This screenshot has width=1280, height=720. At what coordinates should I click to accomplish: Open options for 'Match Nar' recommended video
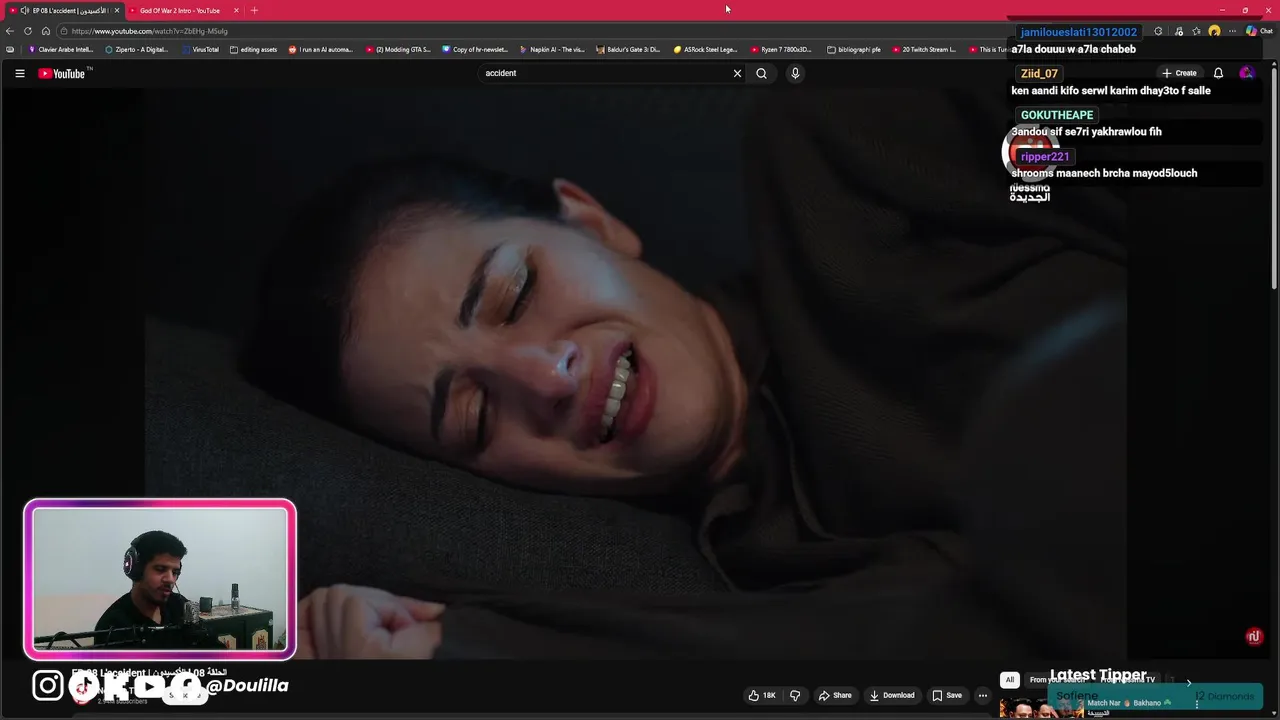click(x=1196, y=704)
